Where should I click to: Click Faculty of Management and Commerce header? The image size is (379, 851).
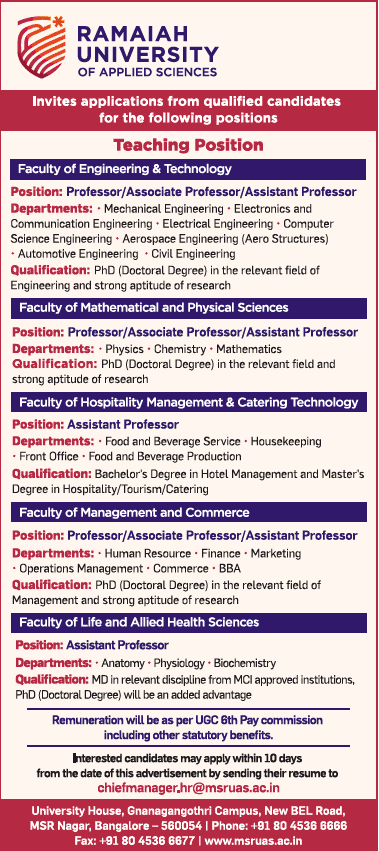click(x=188, y=512)
